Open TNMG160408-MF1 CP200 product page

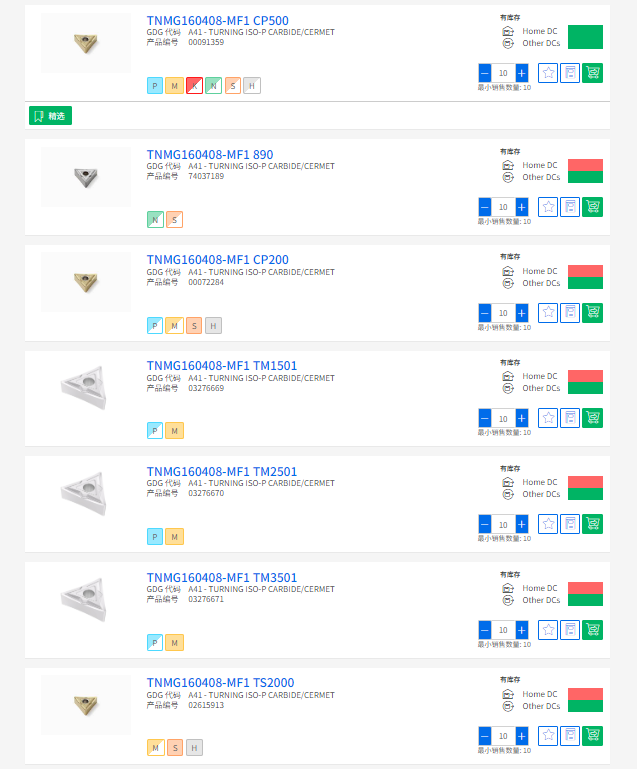click(x=217, y=260)
